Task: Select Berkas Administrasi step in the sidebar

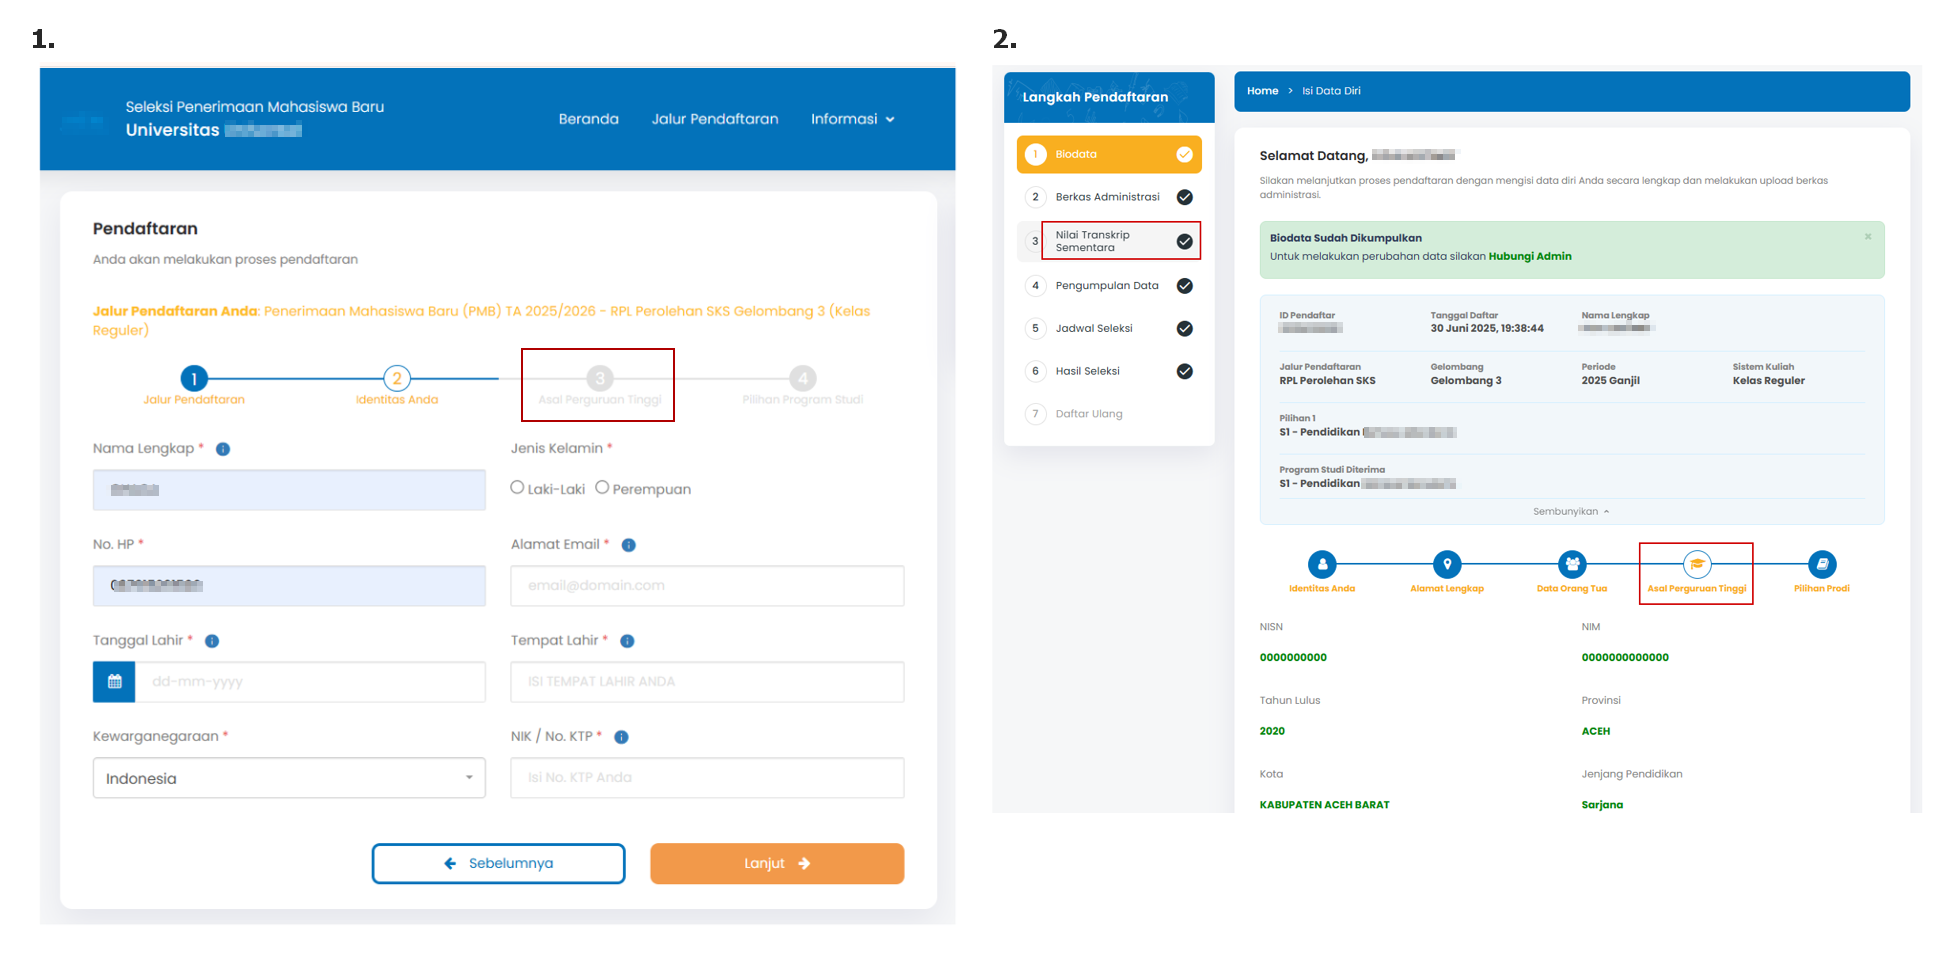Action: 1107,197
